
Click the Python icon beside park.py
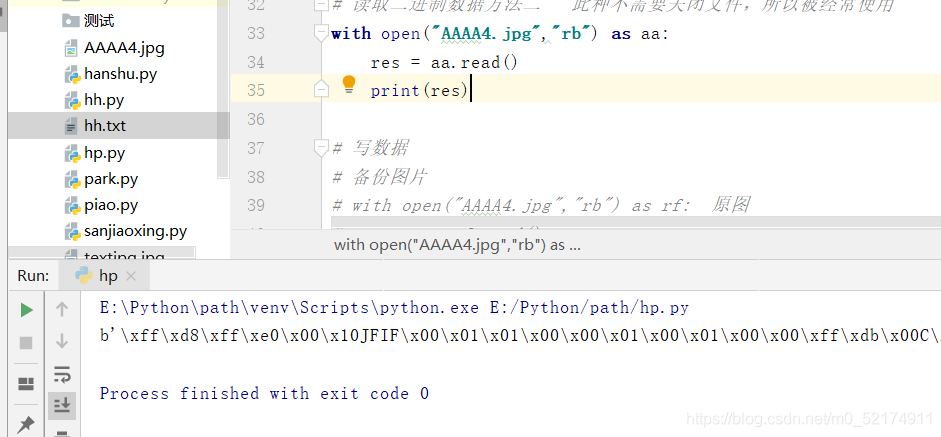72,179
